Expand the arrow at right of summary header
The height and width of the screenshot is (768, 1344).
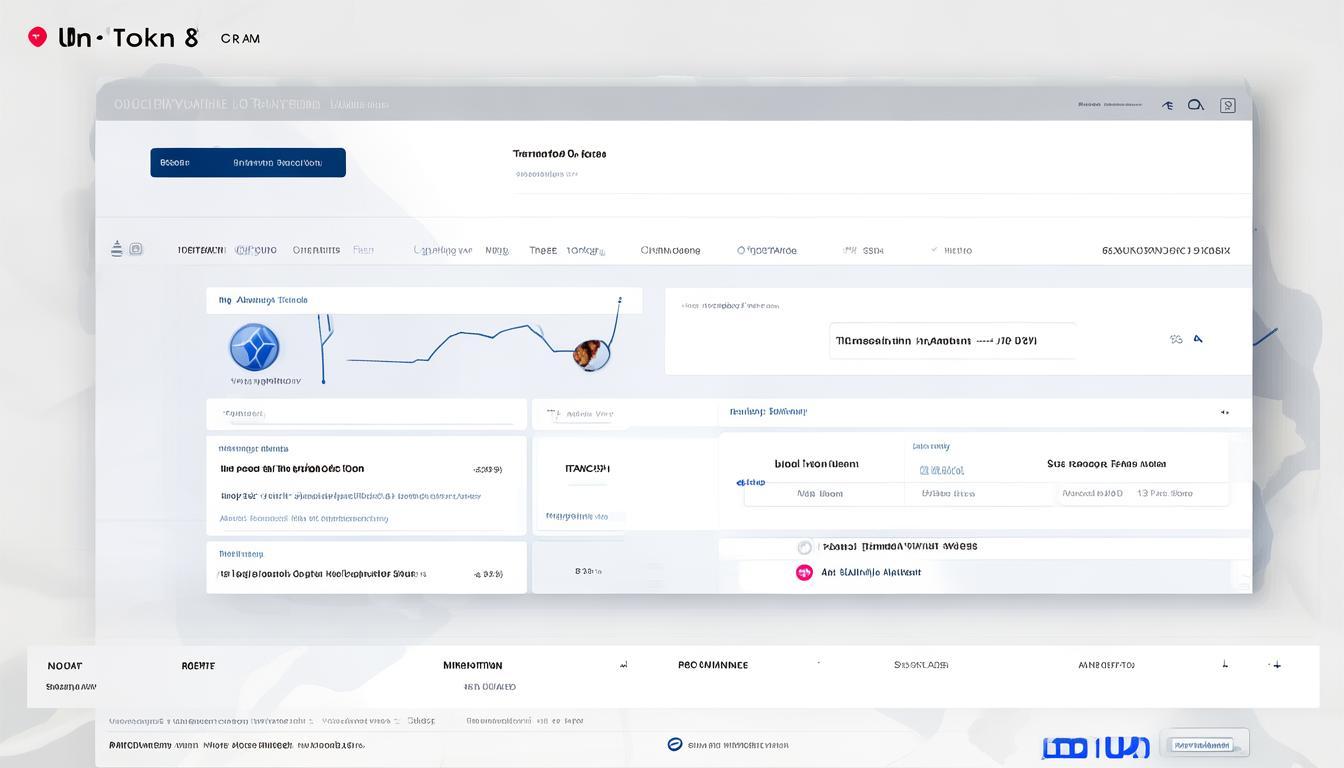(1224, 411)
